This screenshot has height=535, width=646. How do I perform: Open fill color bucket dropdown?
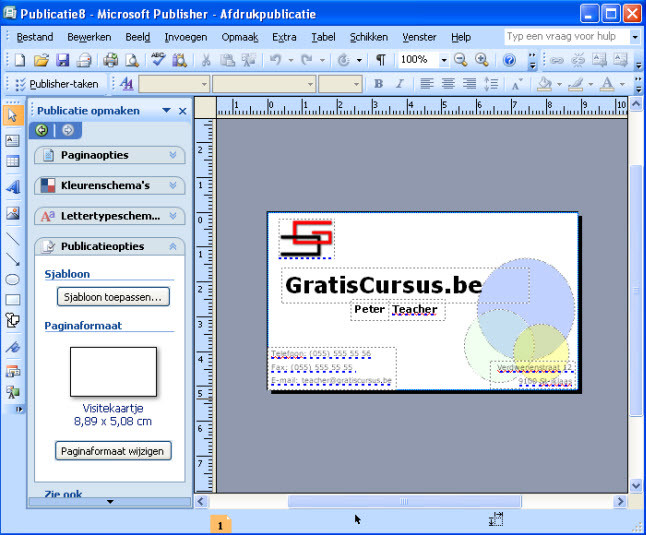click(x=559, y=84)
